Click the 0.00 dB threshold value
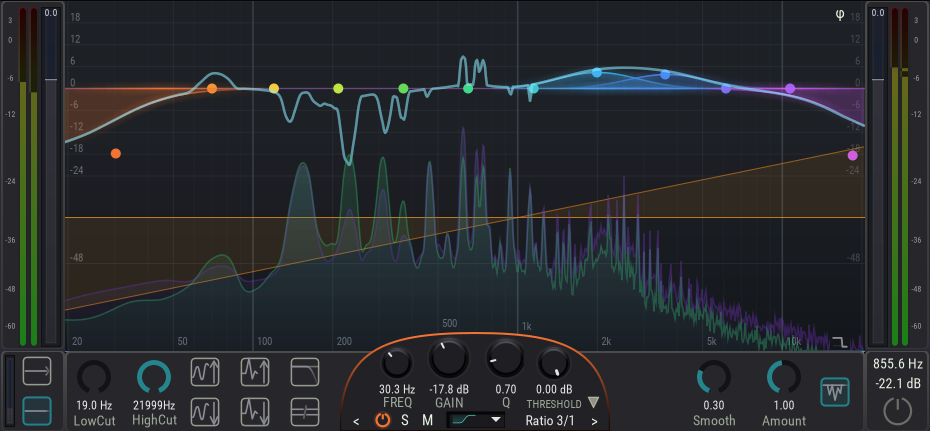 pyautogui.click(x=554, y=390)
